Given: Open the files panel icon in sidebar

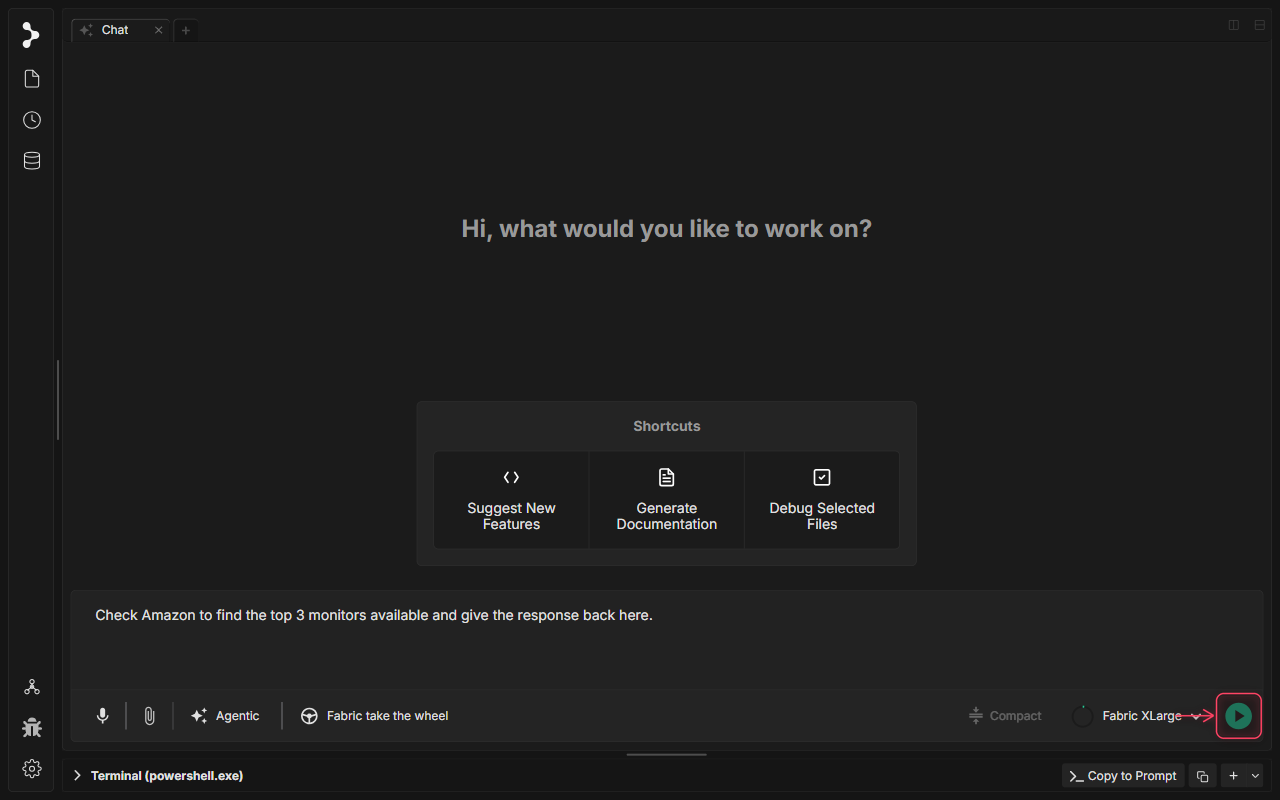Looking at the screenshot, I should click(x=32, y=79).
